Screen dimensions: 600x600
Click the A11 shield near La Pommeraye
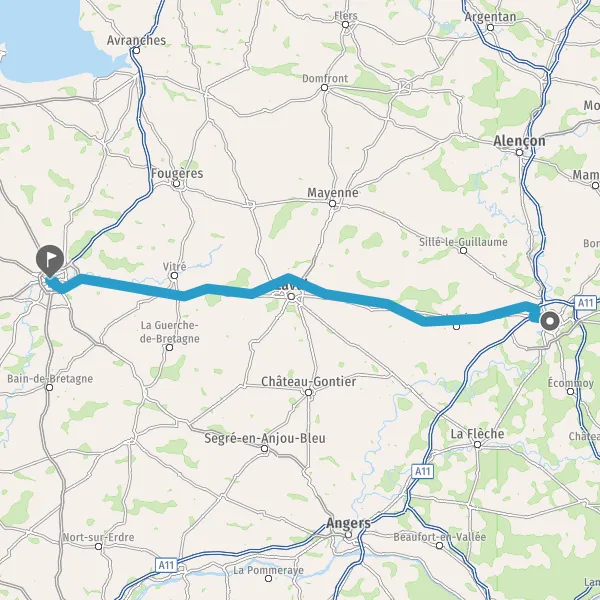pos(167,565)
